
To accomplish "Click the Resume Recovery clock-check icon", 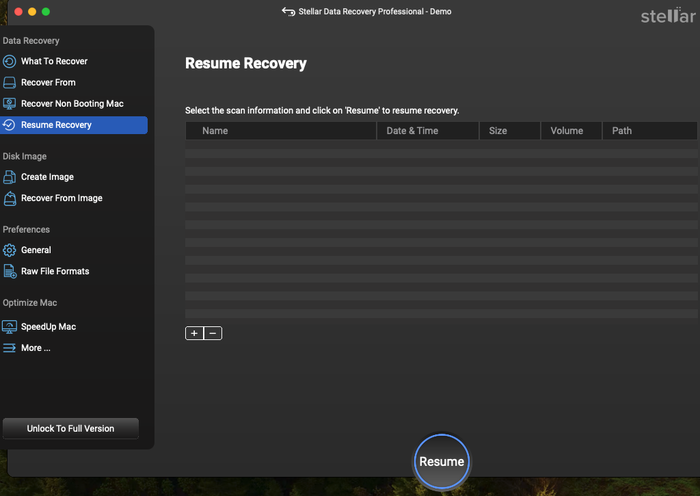I will (x=9, y=125).
